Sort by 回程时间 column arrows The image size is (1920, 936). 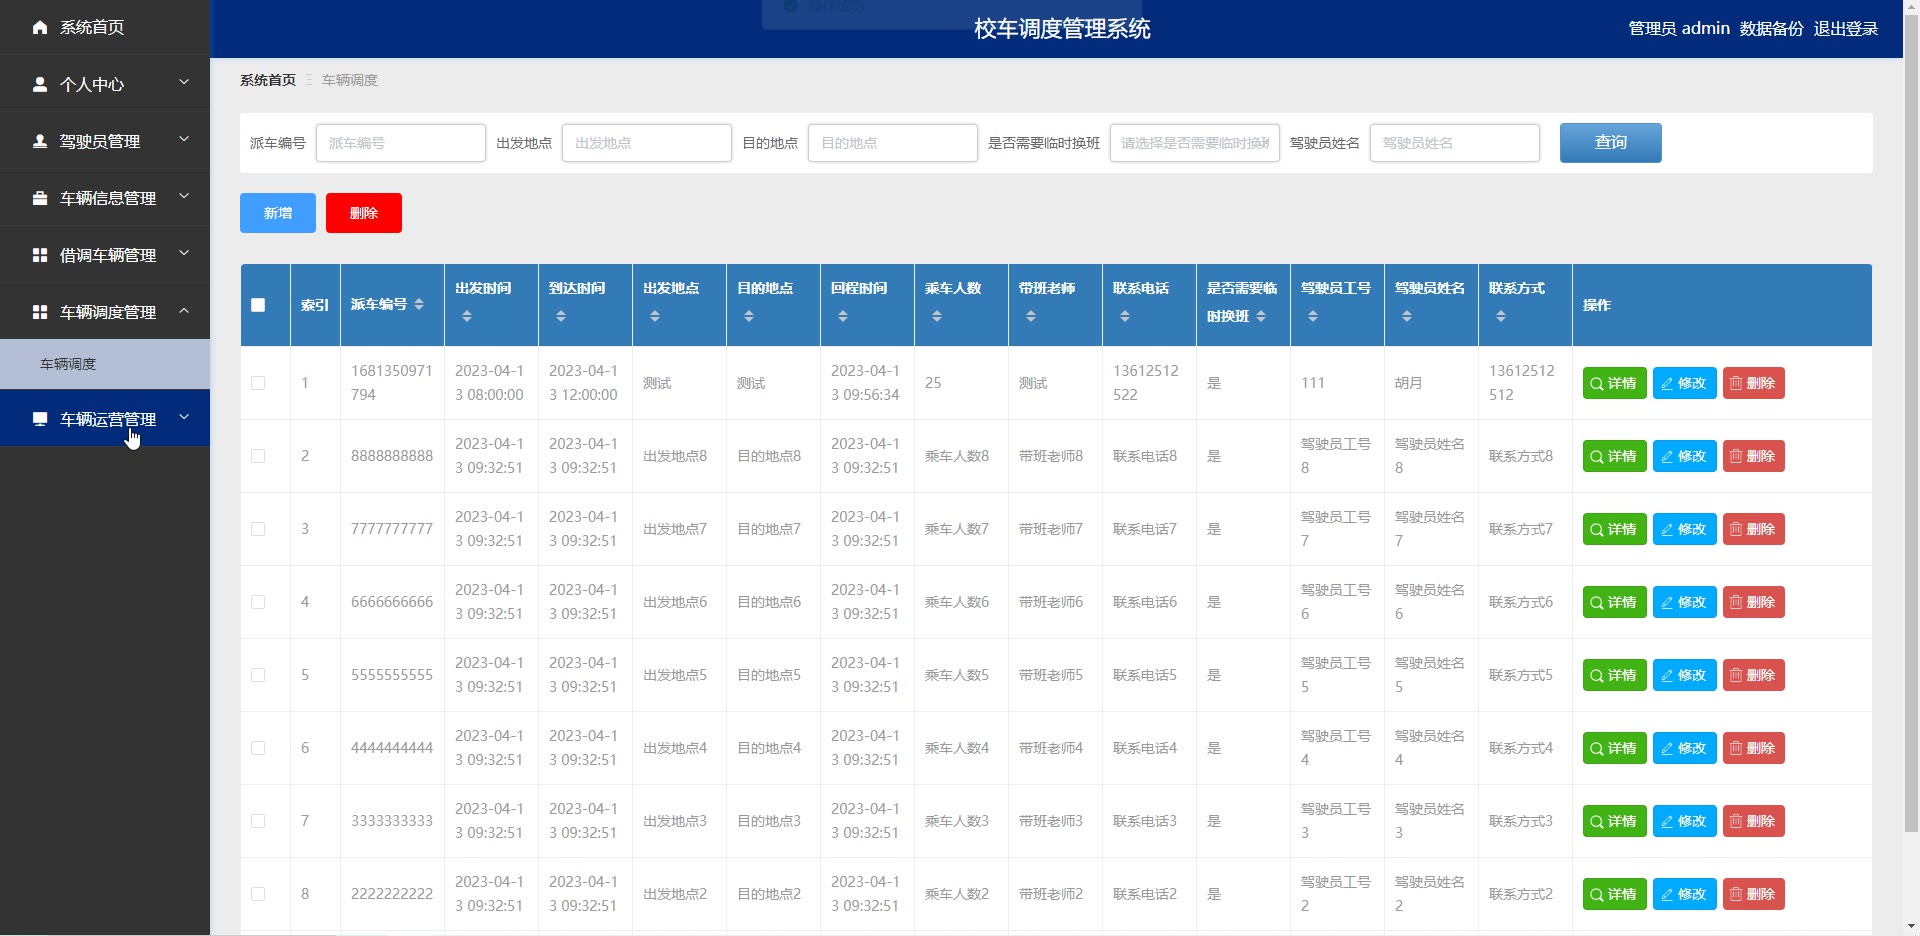click(843, 316)
